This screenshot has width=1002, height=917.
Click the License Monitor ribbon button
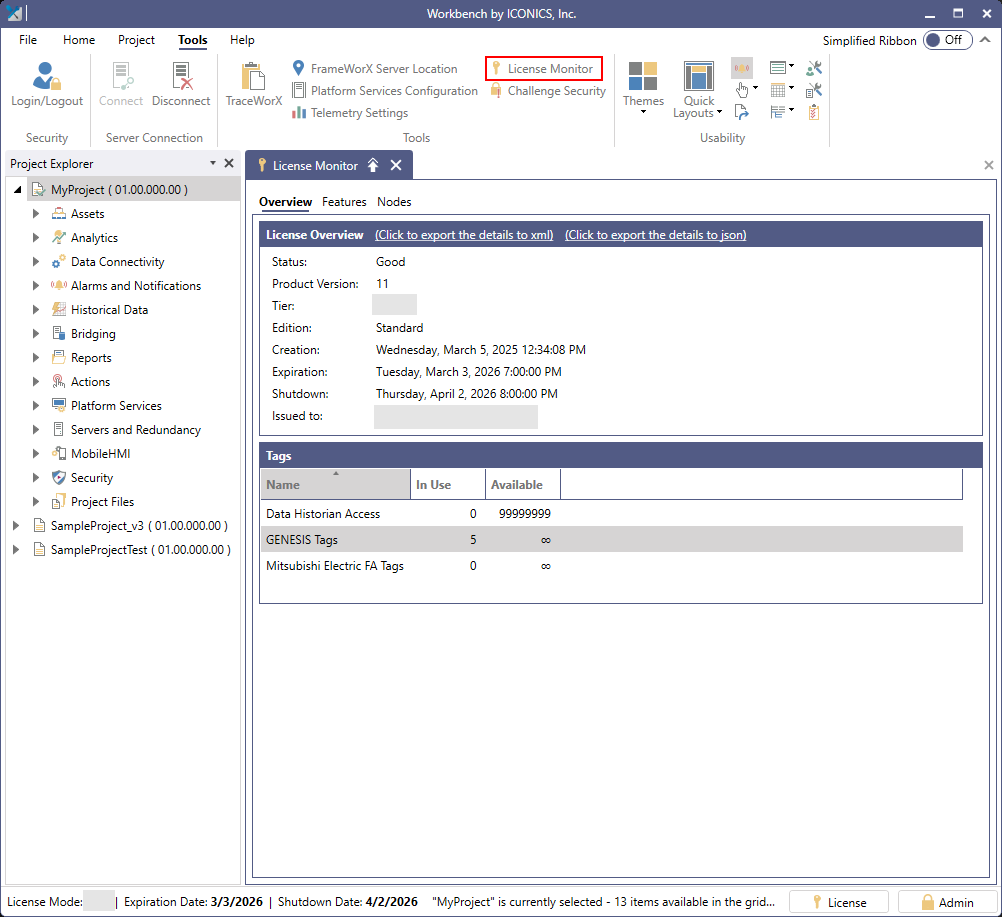coord(544,69)
